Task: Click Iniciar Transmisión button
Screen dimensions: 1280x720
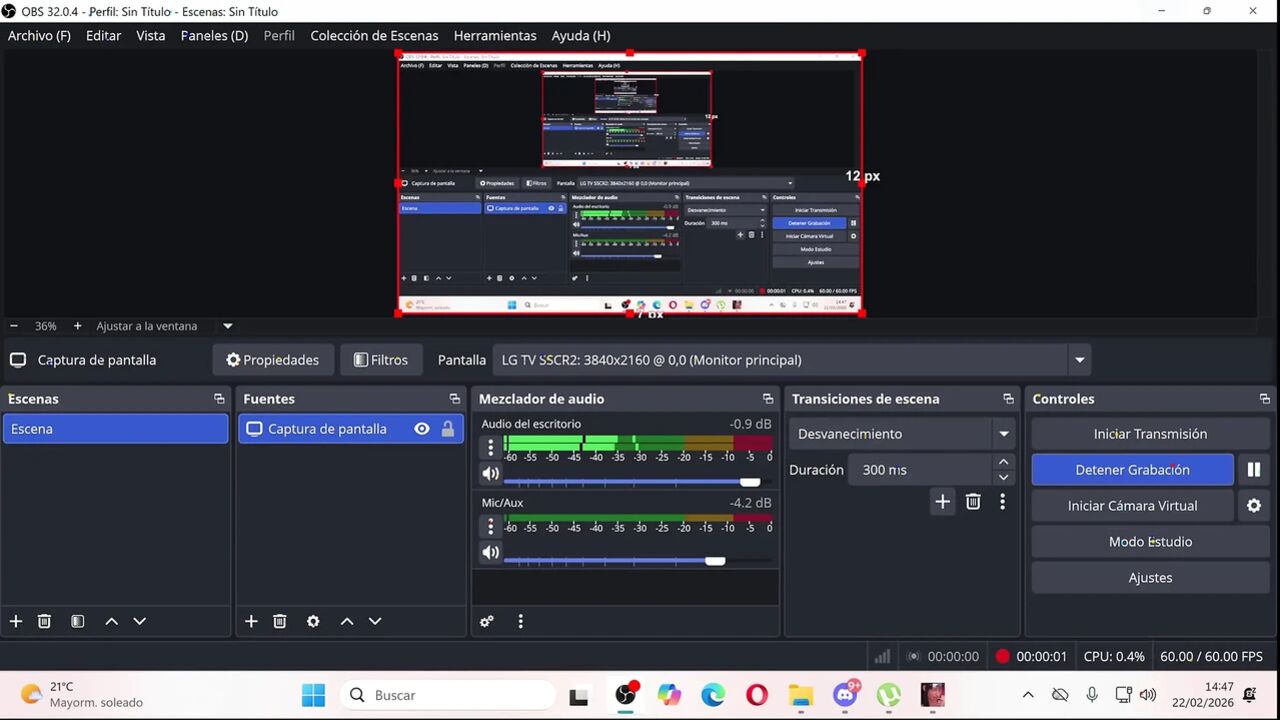Action: point(1150,434)
